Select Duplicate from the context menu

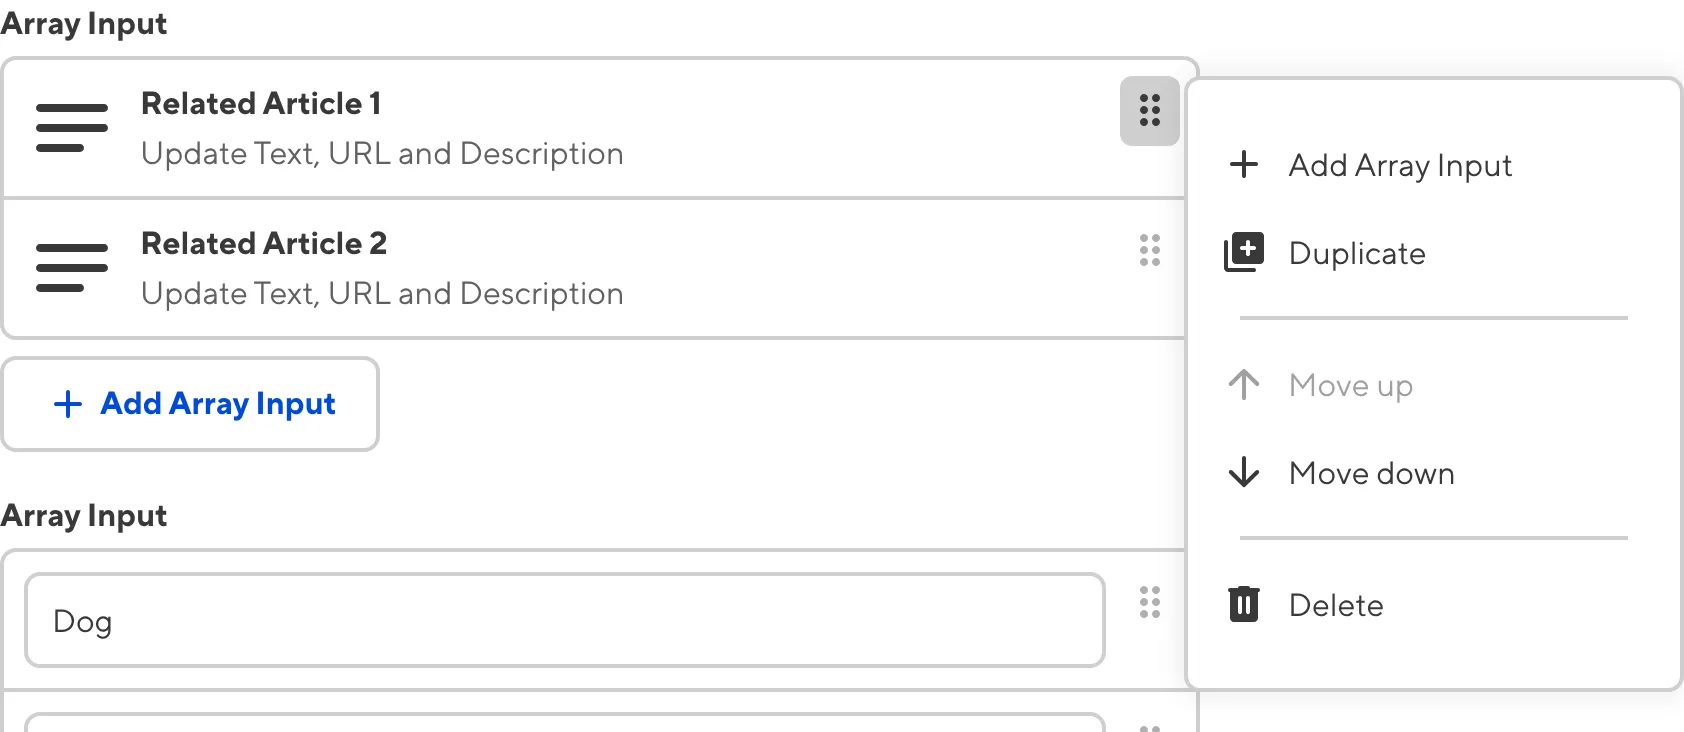(1357, 253)
